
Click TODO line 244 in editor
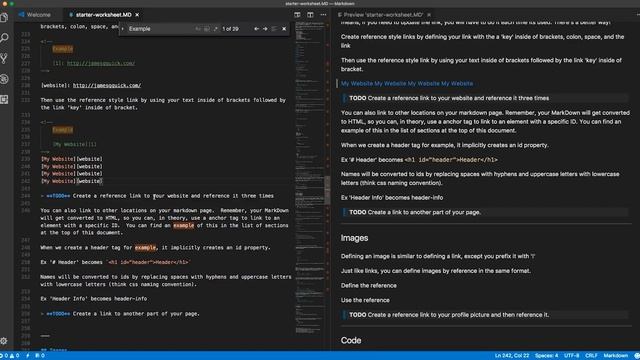tap(157, 196)
